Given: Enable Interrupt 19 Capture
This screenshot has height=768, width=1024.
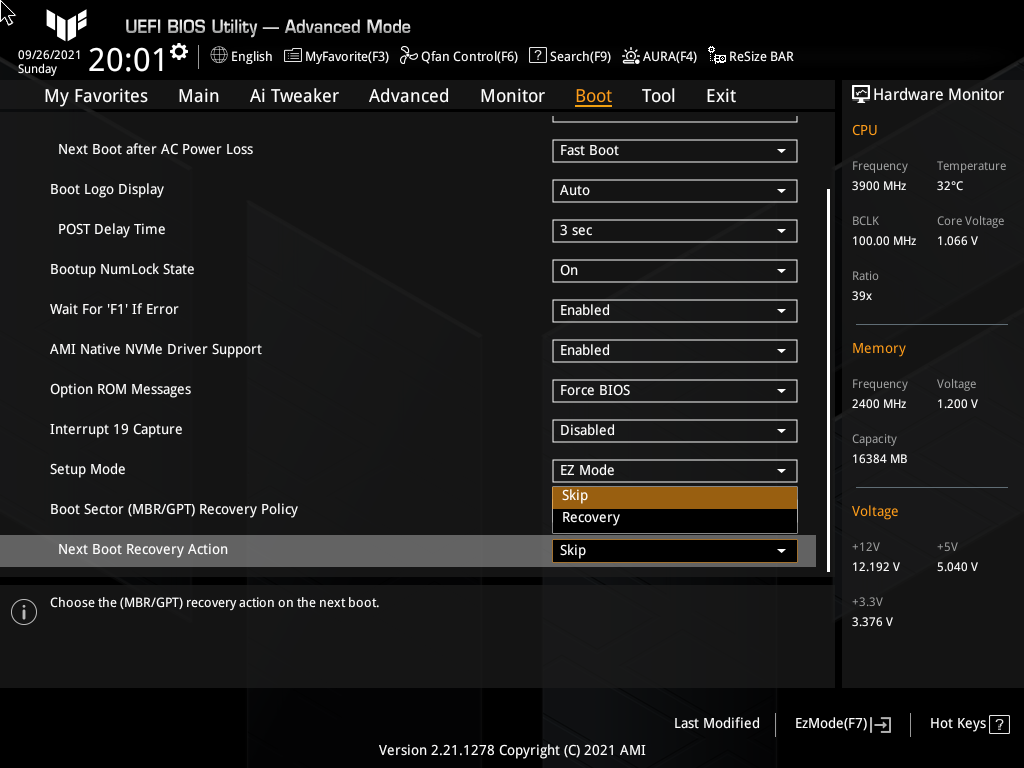Looking at the screenshot, I should click(x=673, y=430).
